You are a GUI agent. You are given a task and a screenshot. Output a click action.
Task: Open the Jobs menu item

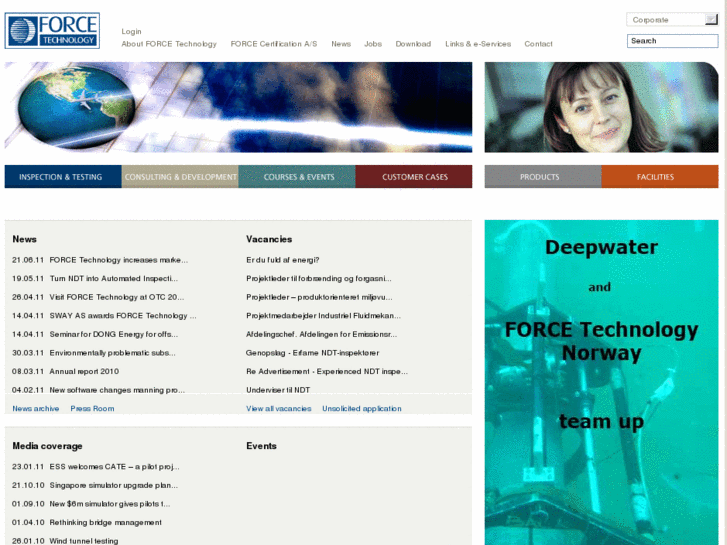click(373, 44)
